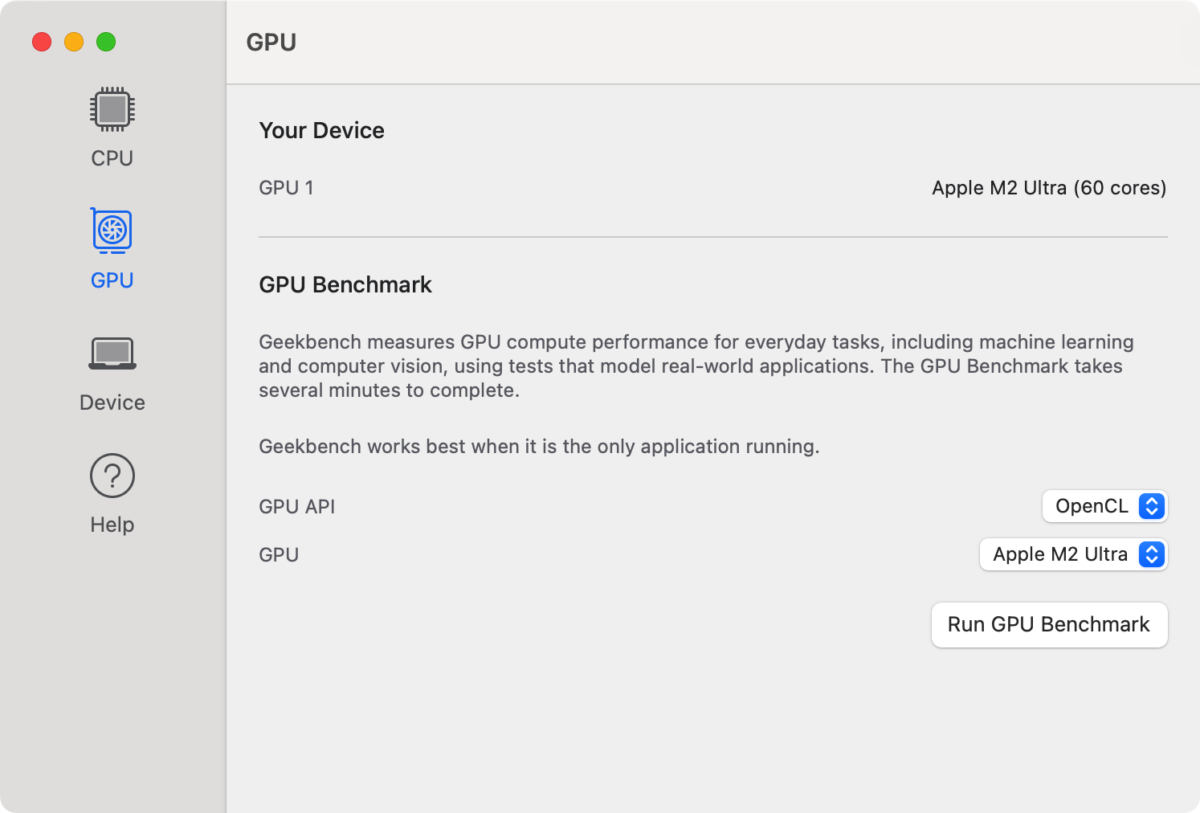Viewport: 1200px width, 813px height.
Task: Click the GPU title in the window header
Action: click(x=271, y=42)
